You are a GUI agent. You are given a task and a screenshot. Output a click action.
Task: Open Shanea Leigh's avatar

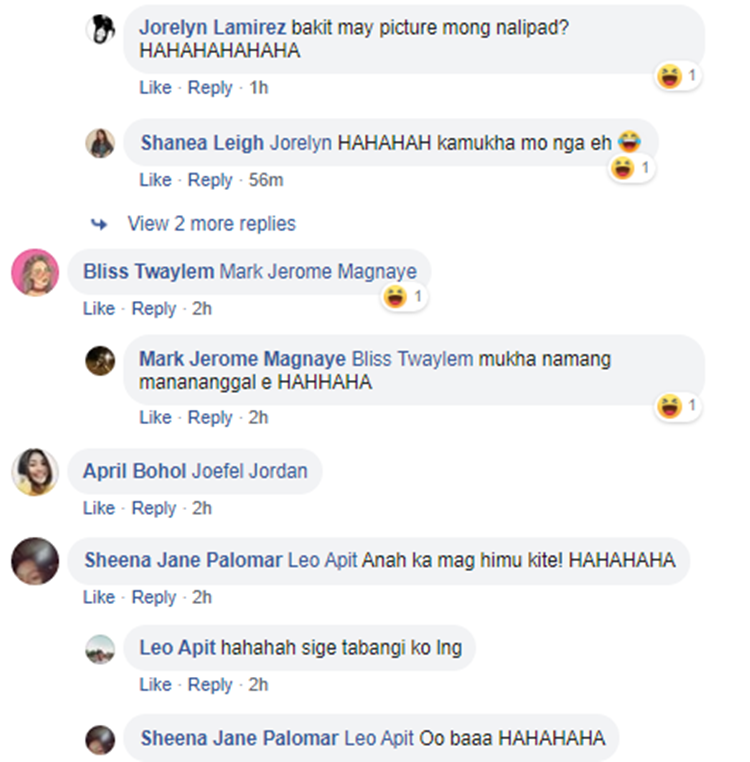click(x=100, y=143)
